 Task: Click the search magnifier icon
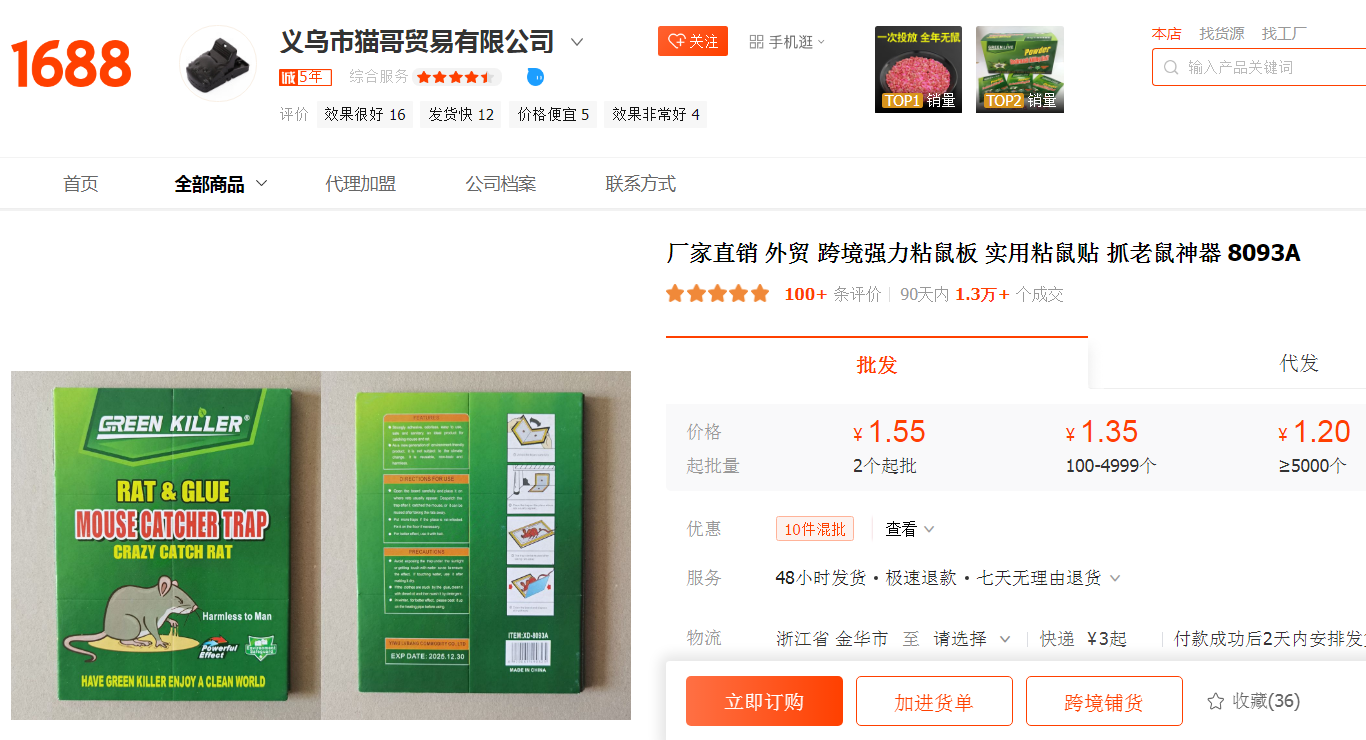(1171, 67)
